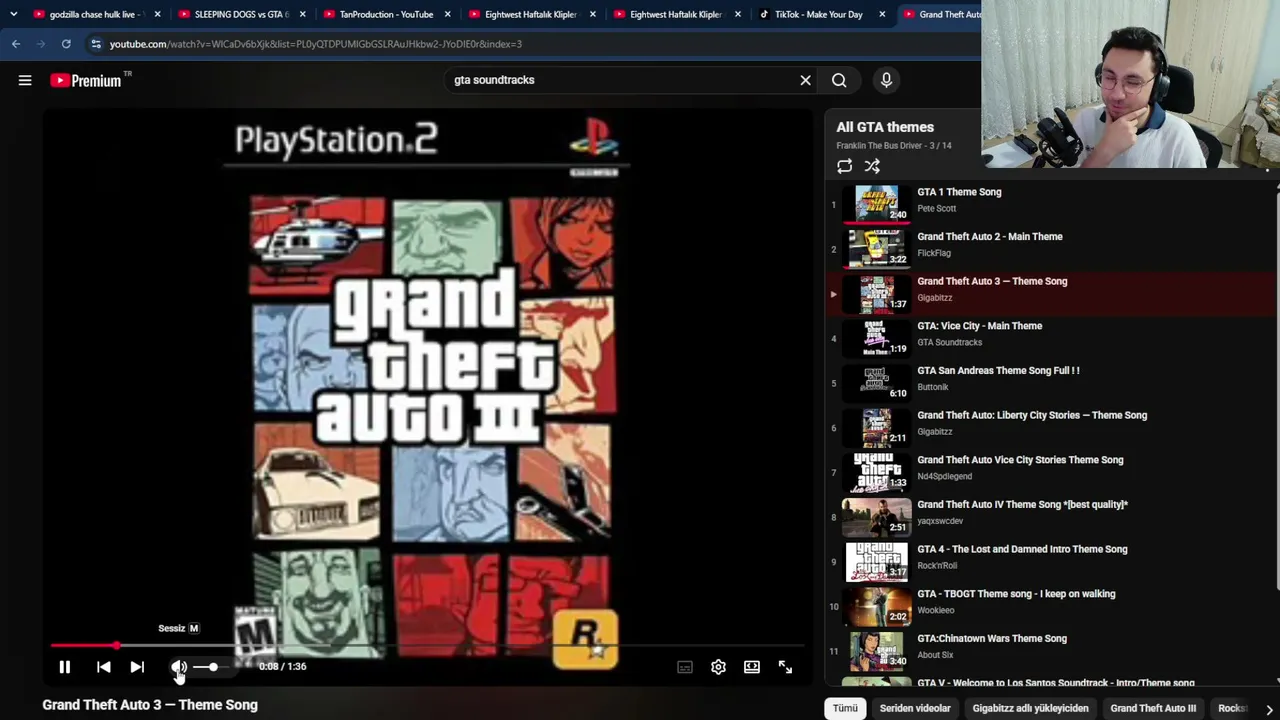Reload the YouTube page

click(x=66, y=44)
